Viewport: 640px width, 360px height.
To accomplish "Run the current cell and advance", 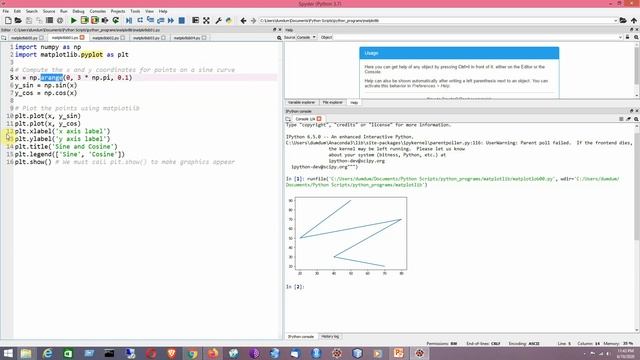I will click(x=95, y=20).
